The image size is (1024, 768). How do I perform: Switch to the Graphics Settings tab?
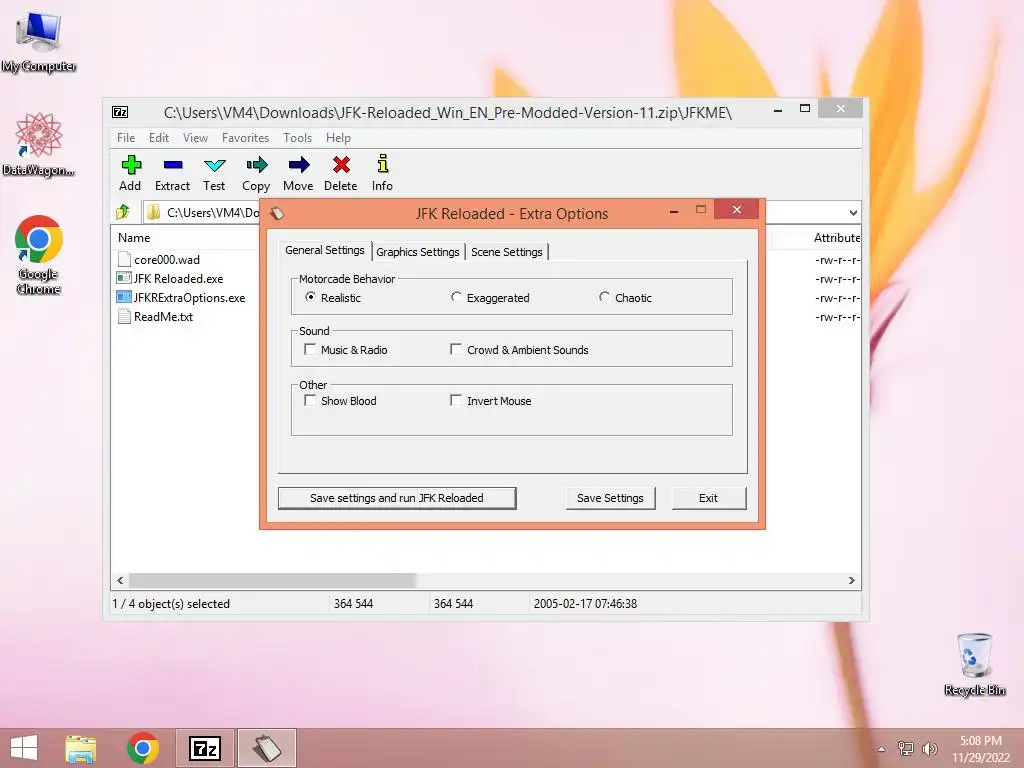(418, 252)
